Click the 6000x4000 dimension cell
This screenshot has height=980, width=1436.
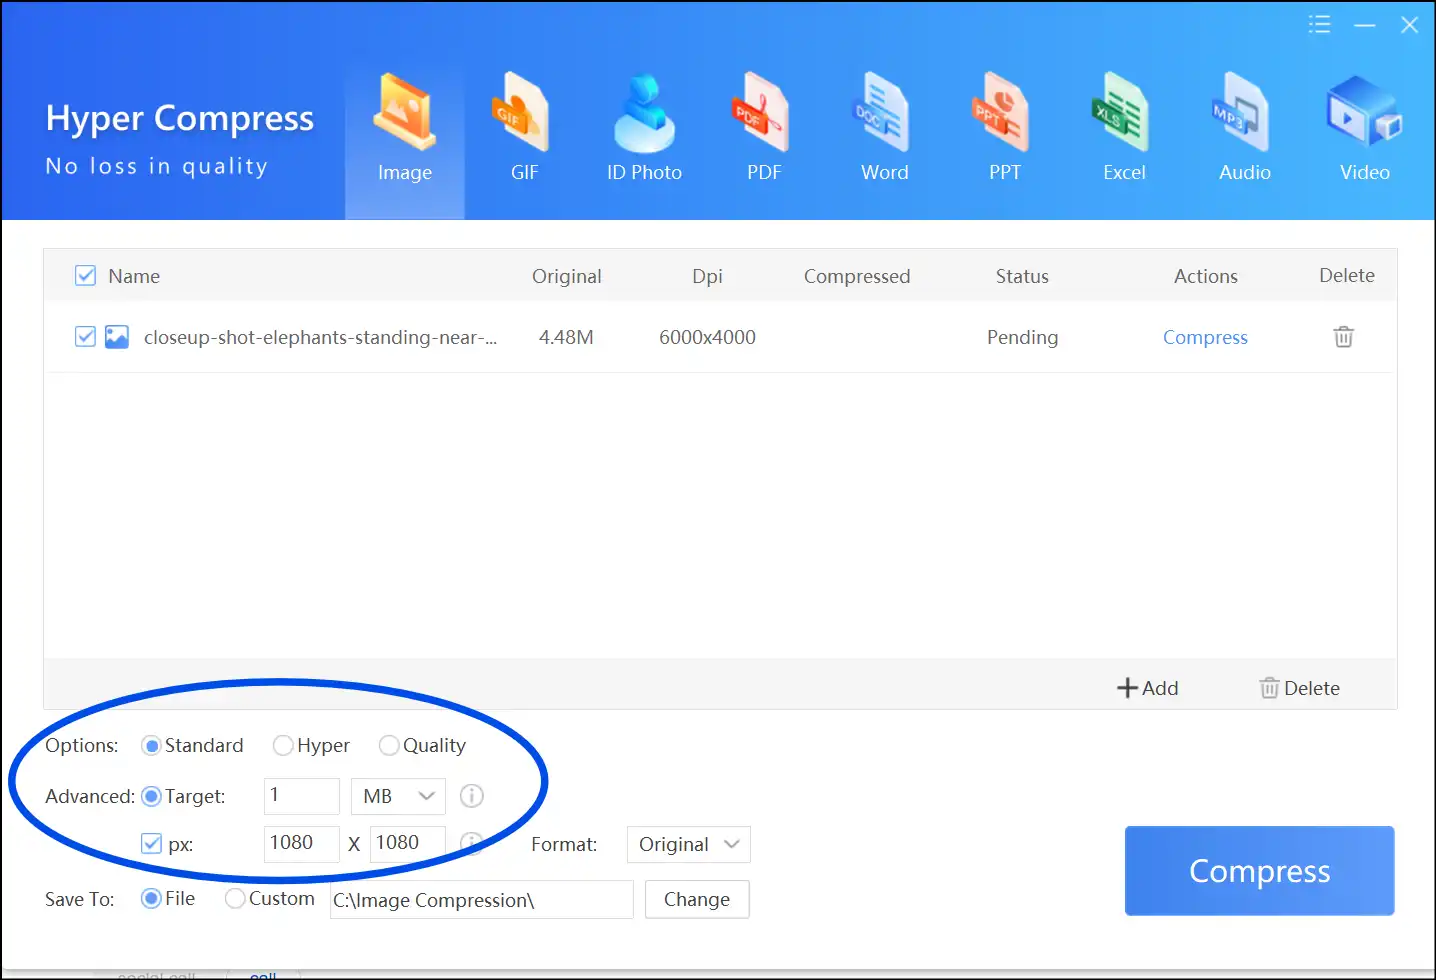(x=707, y=337)
